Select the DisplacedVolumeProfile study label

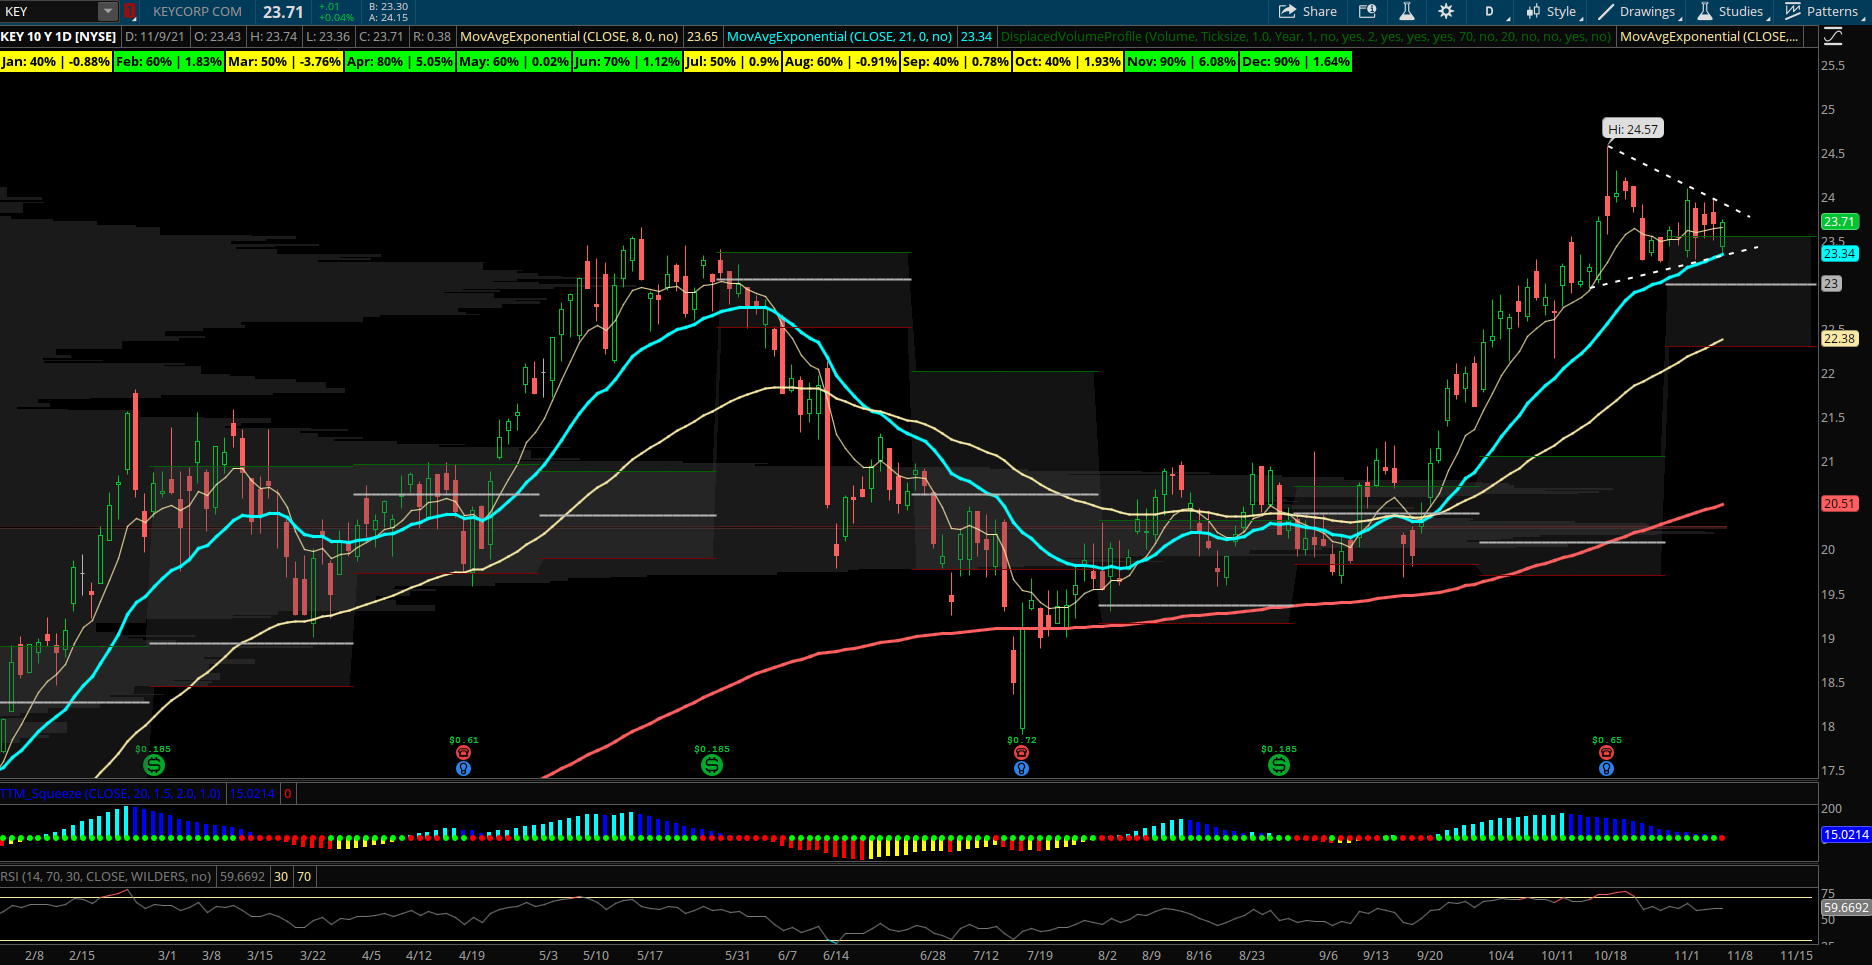[x=1306, y=36]
